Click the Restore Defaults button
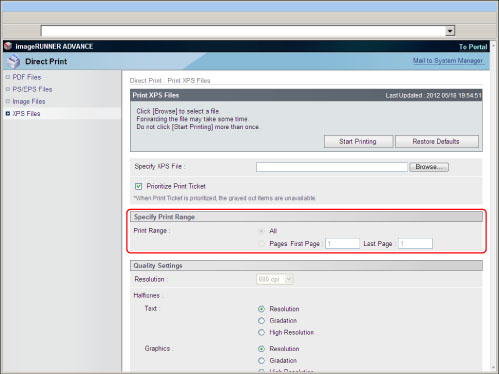The image size is (499, 374). 437,141
